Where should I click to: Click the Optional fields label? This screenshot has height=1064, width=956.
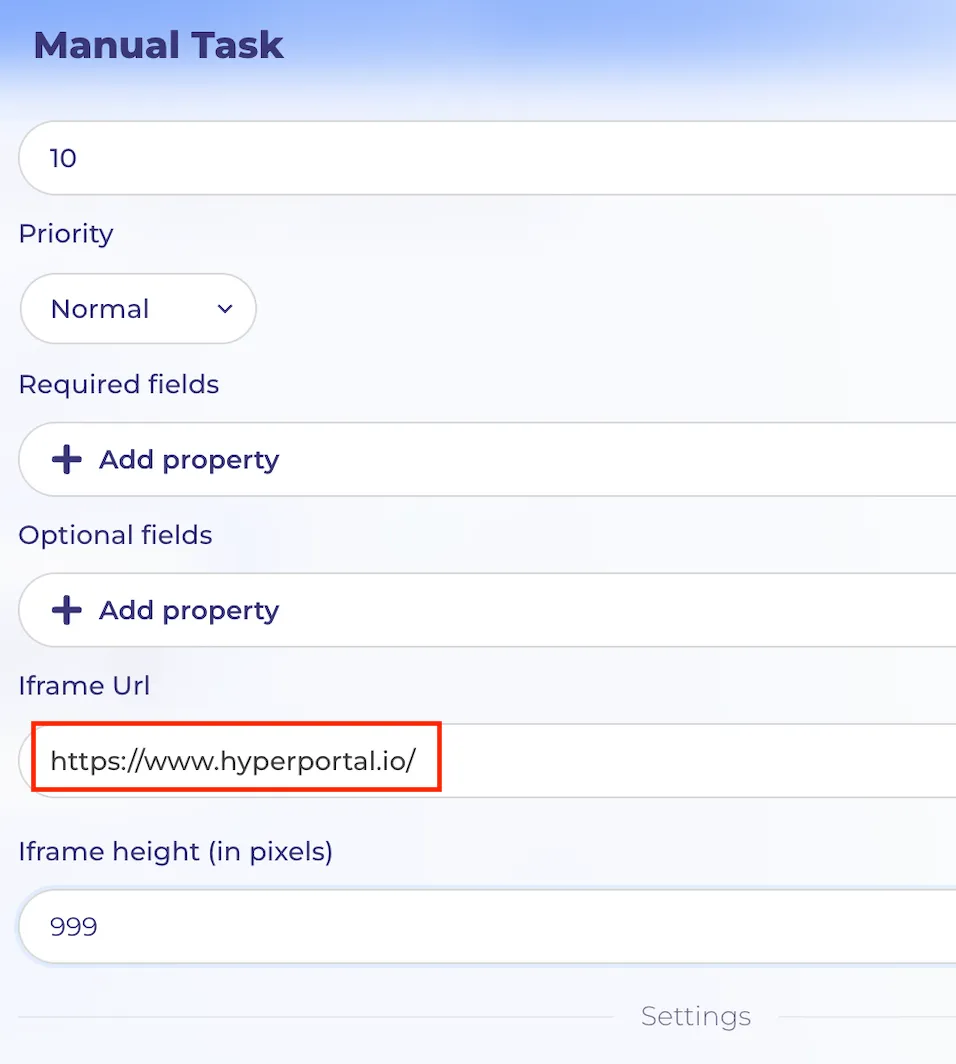coord(115,535)
